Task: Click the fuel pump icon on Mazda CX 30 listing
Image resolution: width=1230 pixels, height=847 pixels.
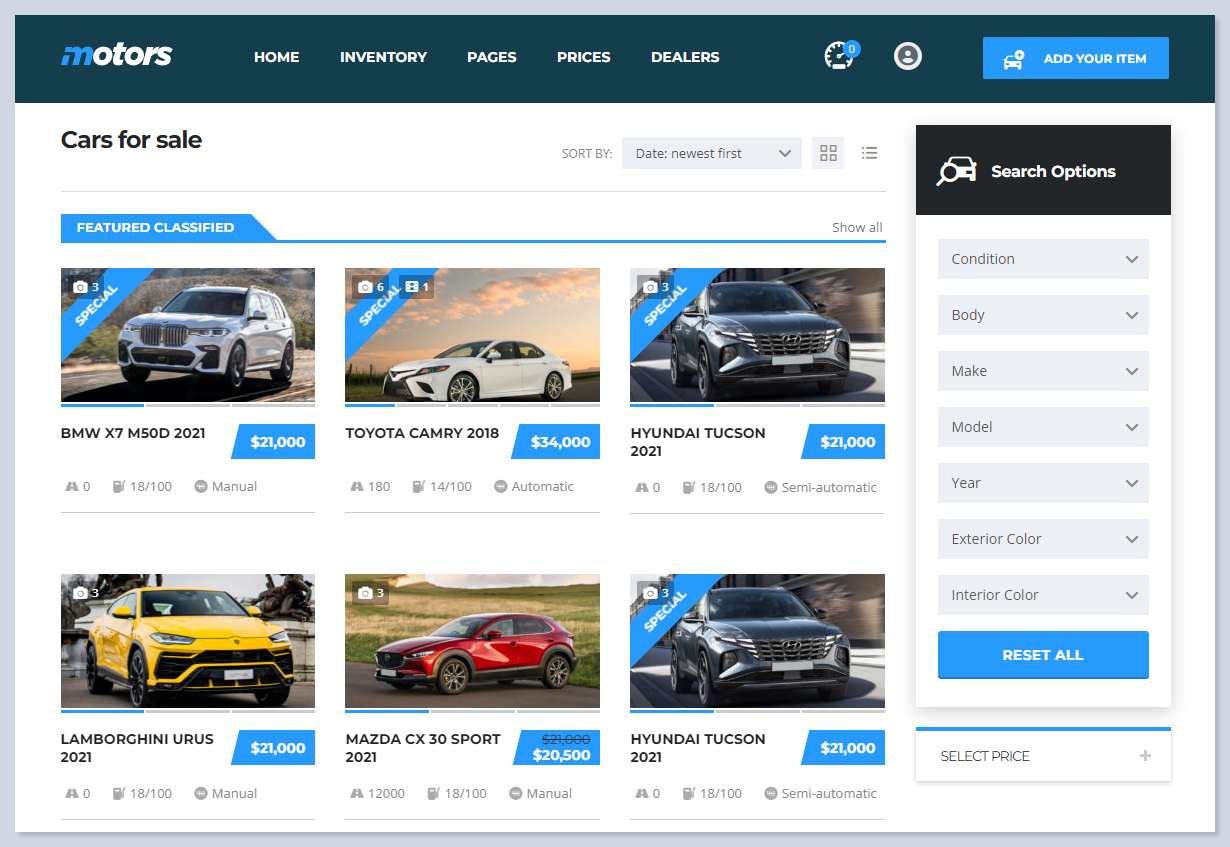Action: (x=433, y=793)
